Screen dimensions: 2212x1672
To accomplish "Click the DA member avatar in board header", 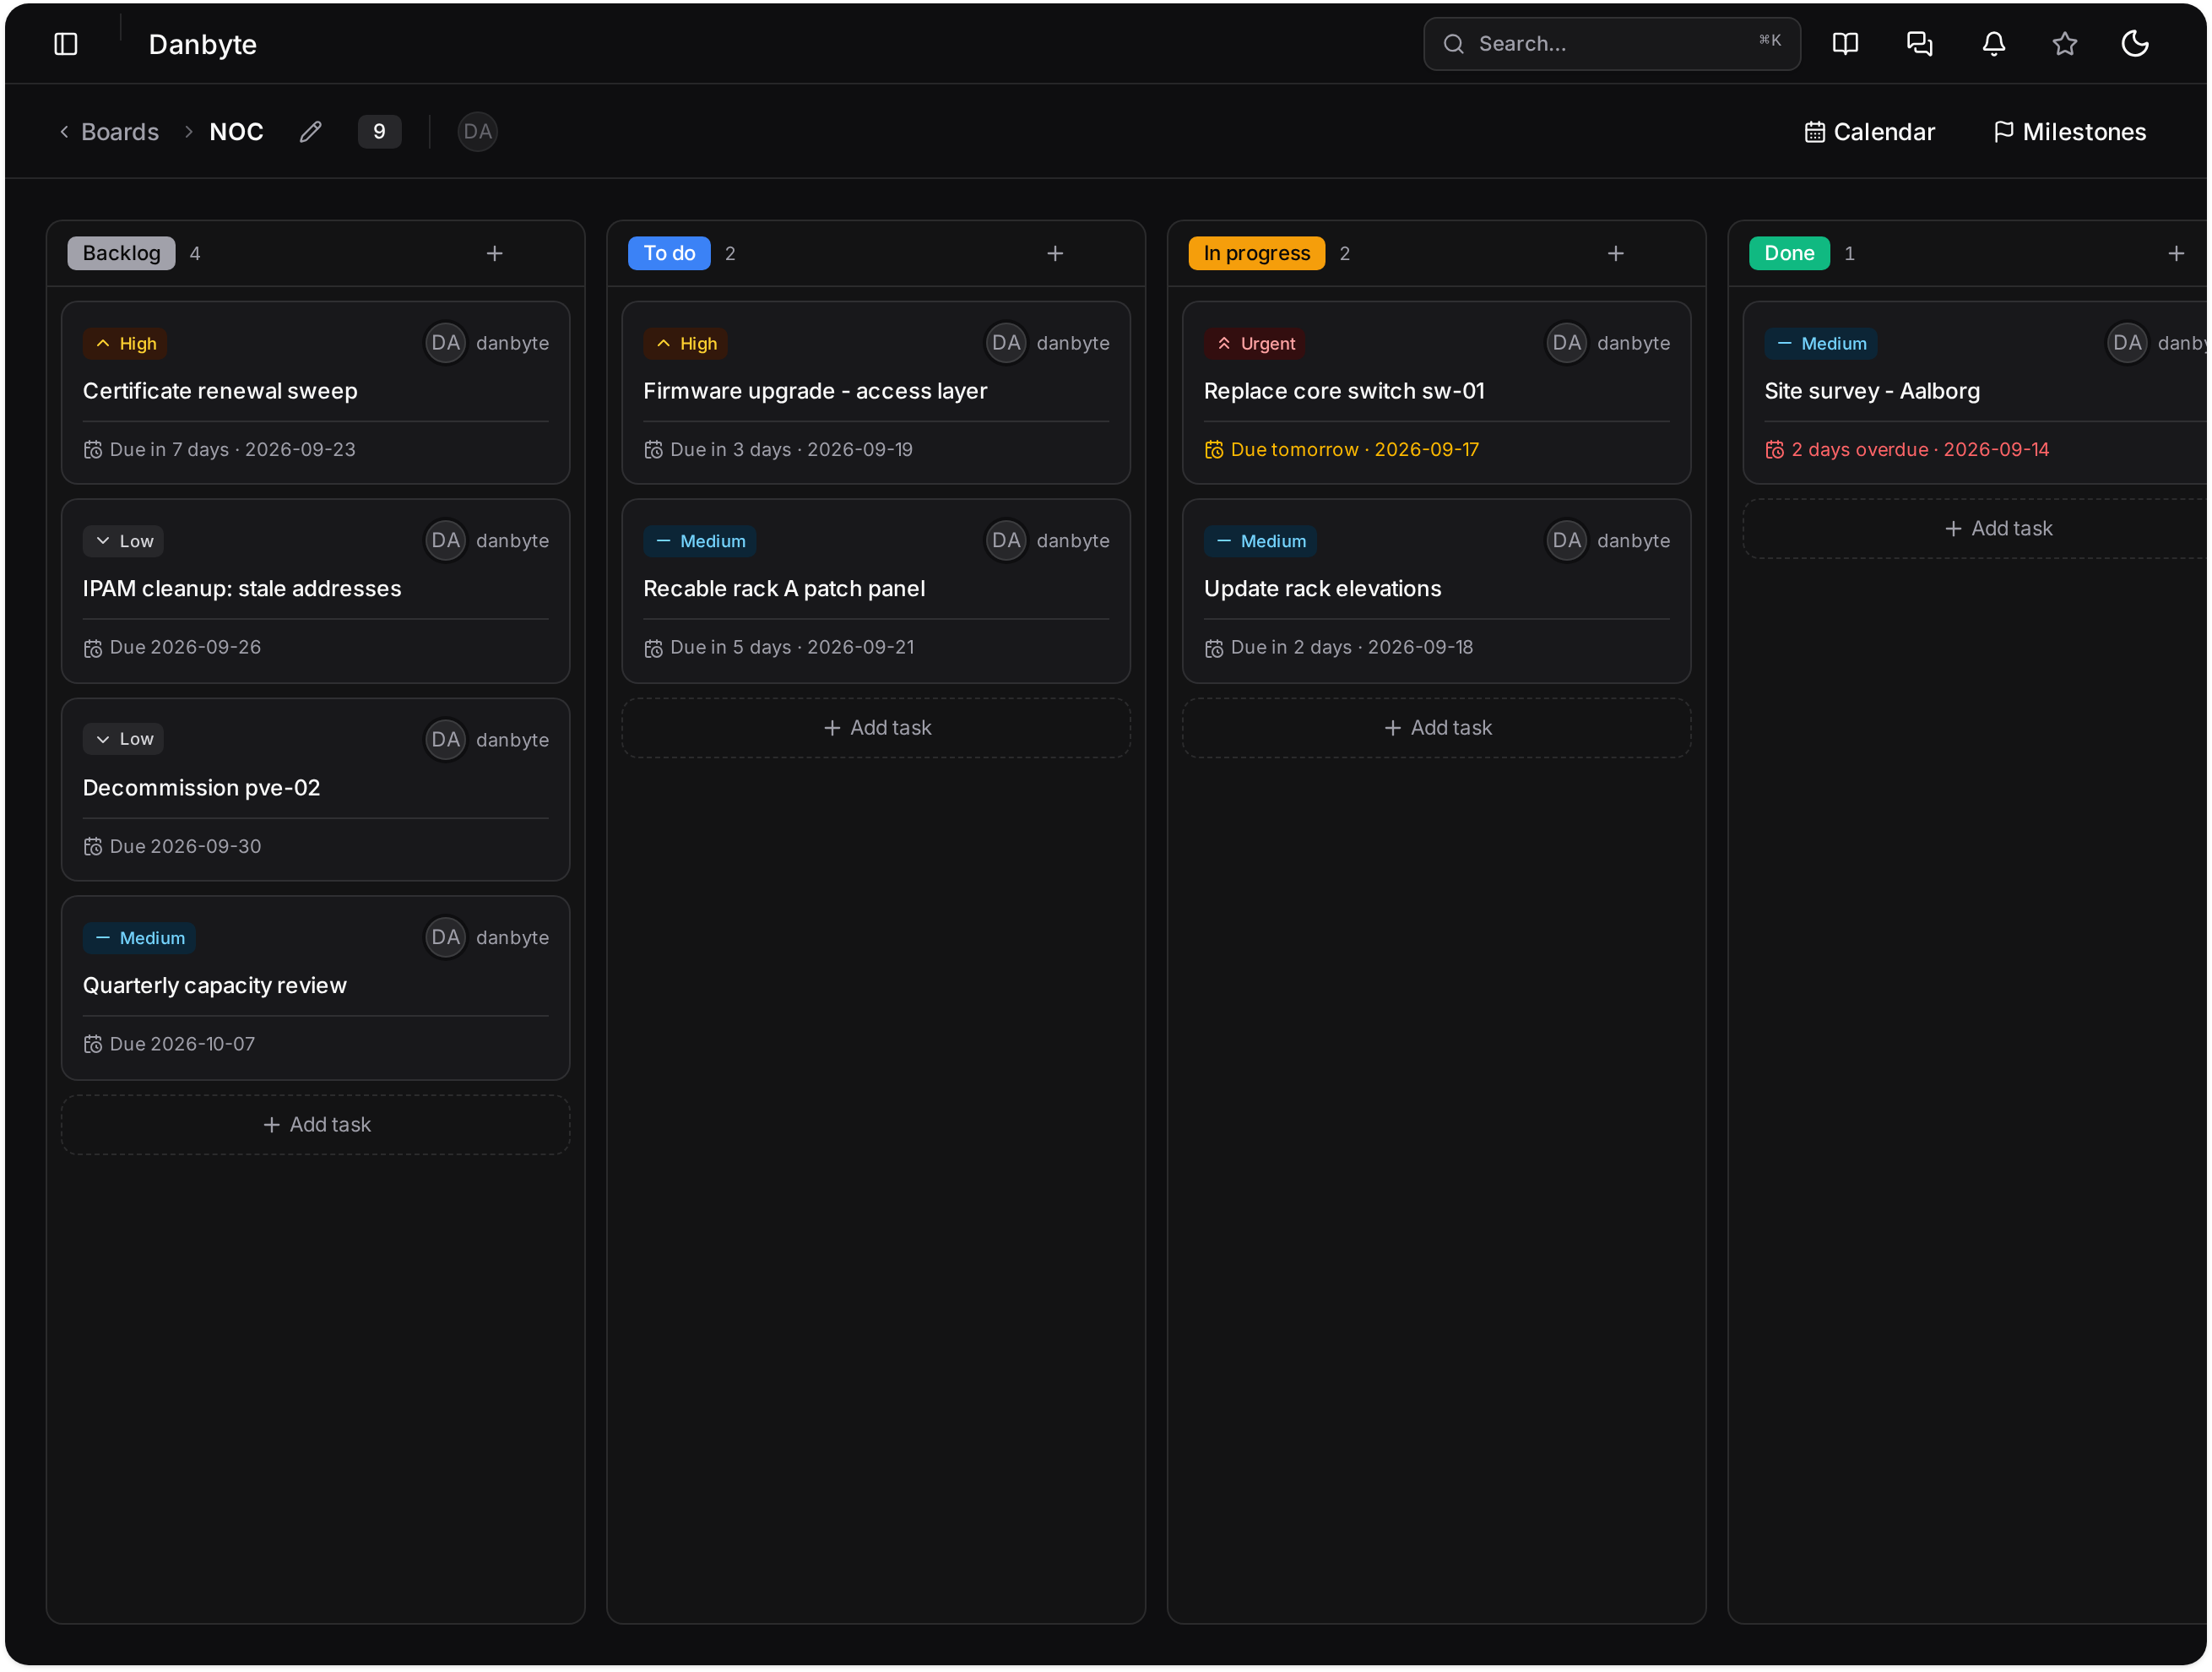I will click(x=477, y=132).
